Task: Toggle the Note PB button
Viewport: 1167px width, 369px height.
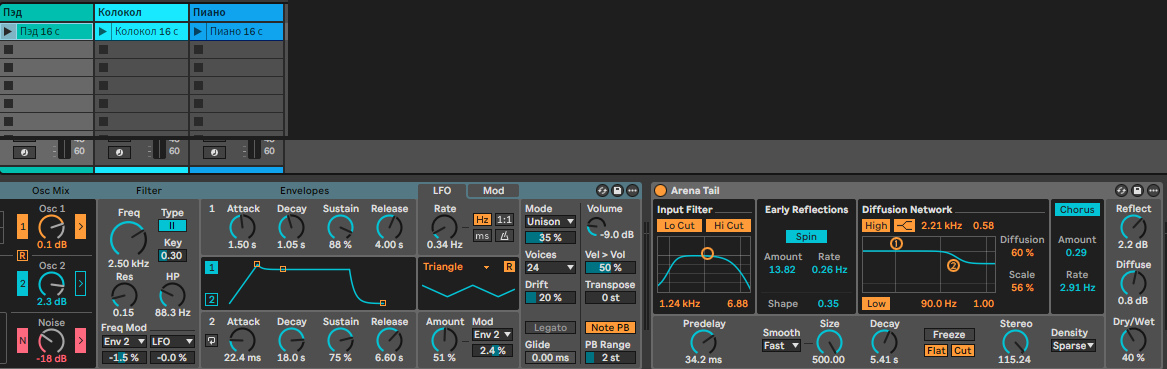Action: 610,328
